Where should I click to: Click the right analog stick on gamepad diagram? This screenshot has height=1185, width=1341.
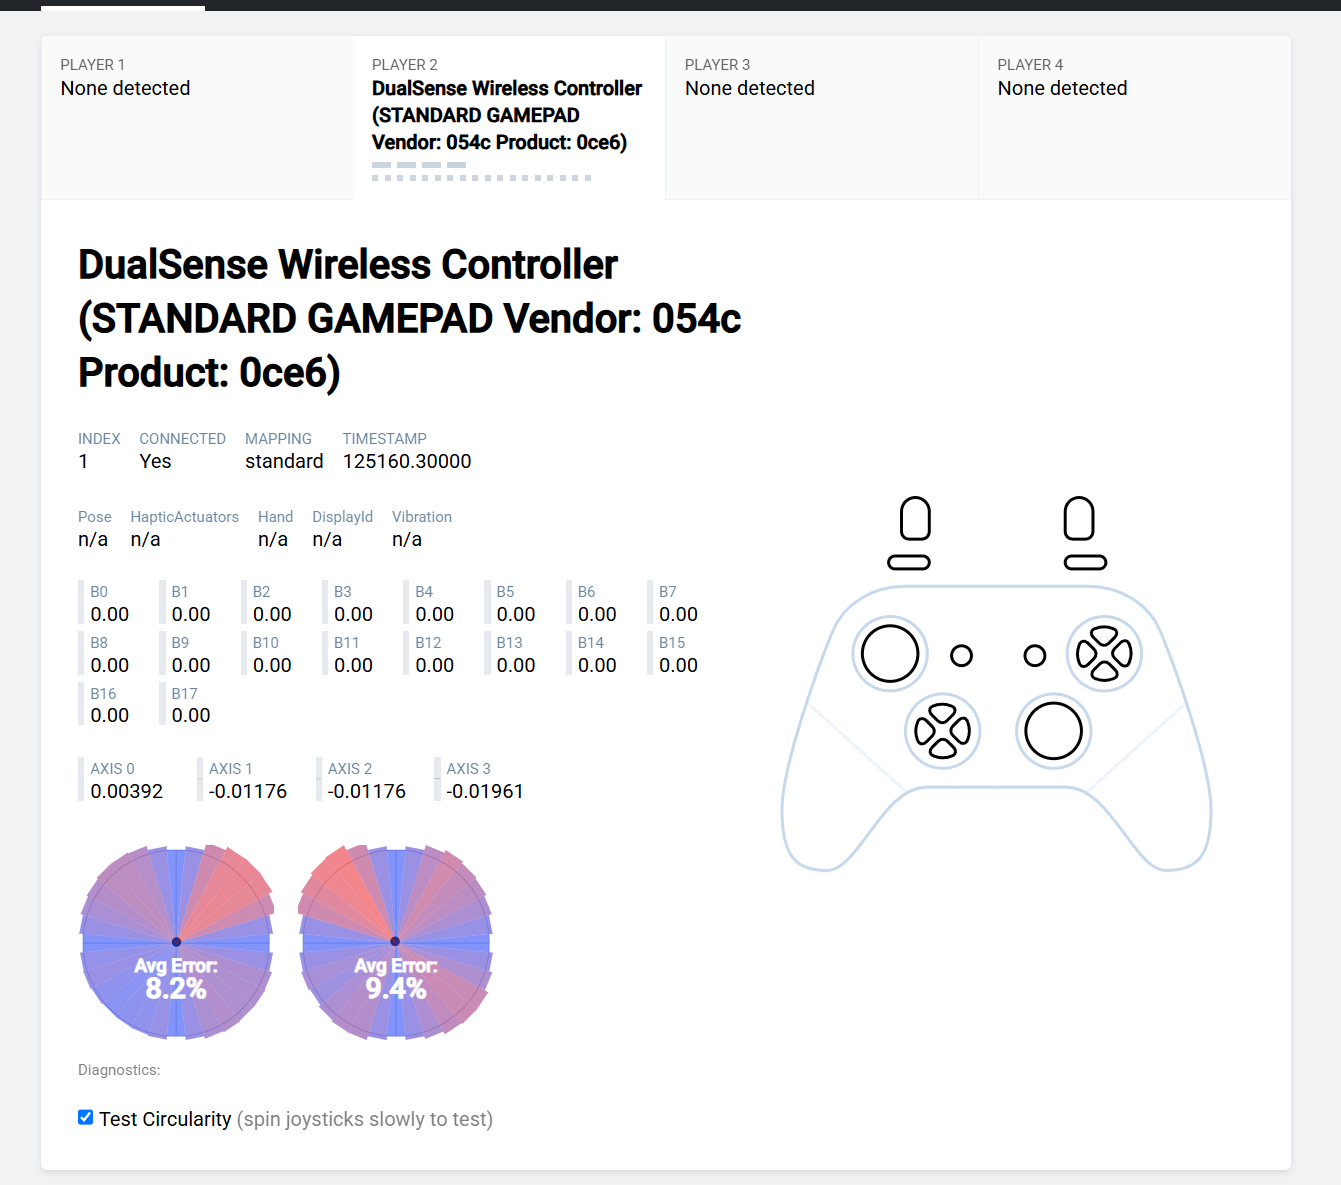(1053, 731)
